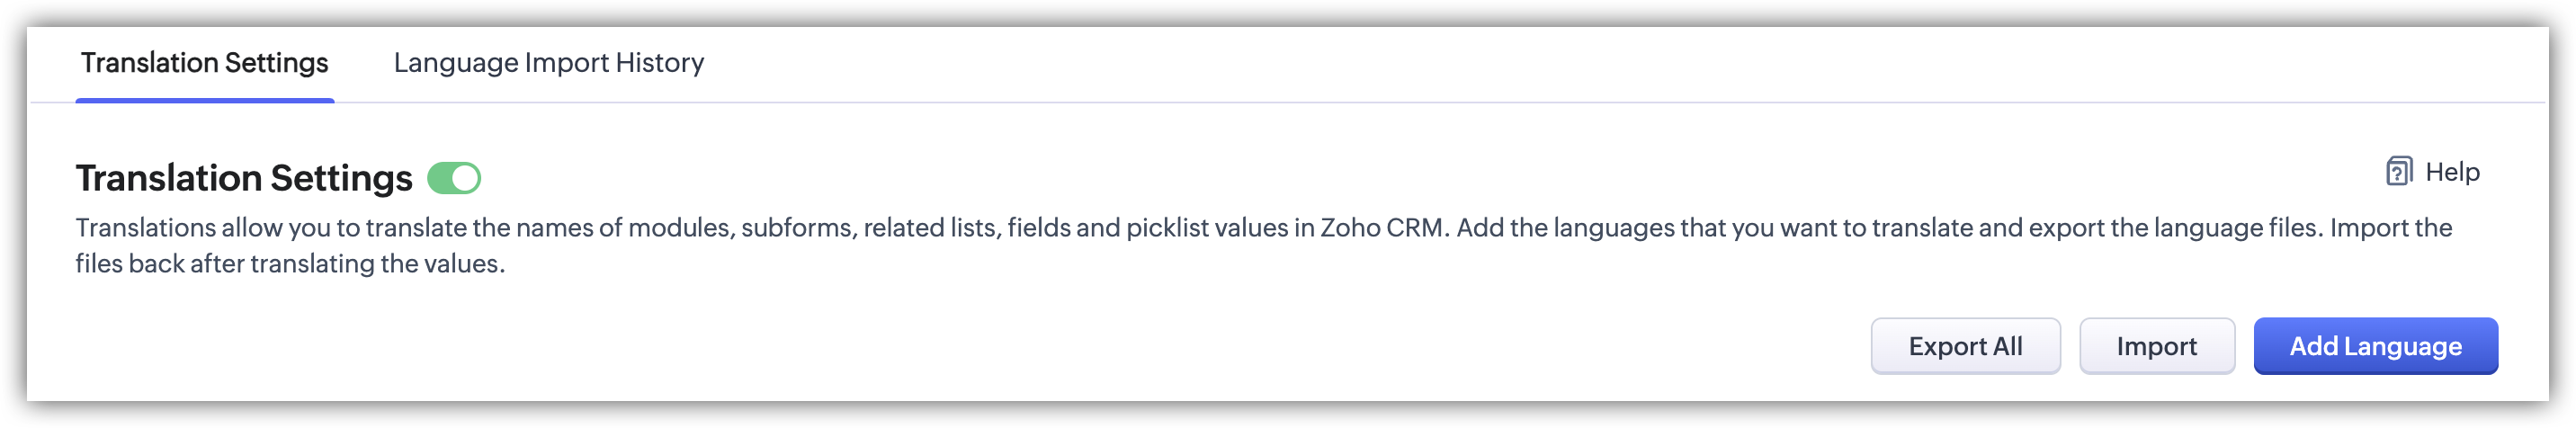Export all language files
The width and height of the screenshot is (2576, 428).
pyautogui.click(x=1964, y=346)
